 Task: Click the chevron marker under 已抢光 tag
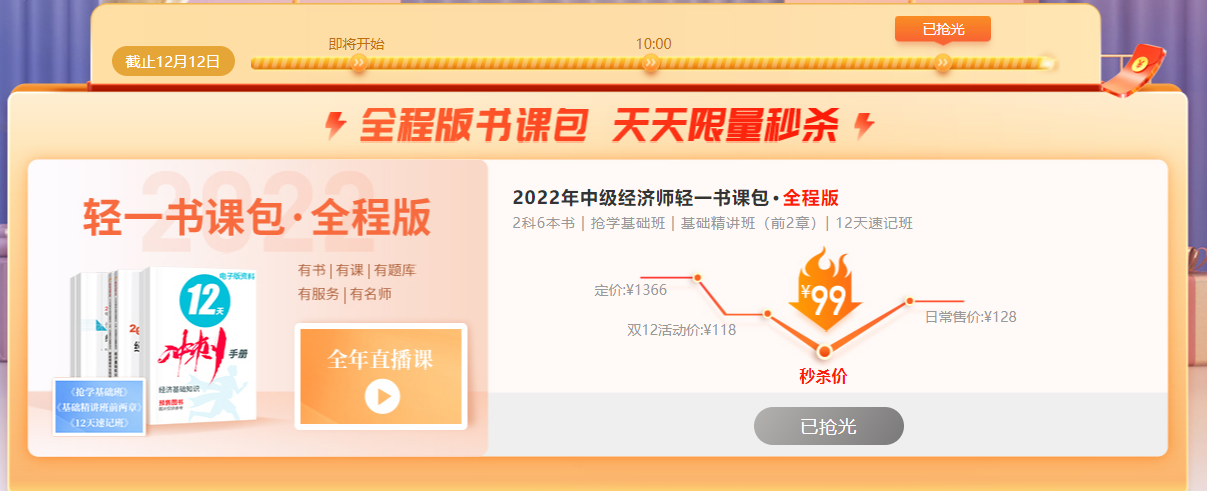[943, 63]
